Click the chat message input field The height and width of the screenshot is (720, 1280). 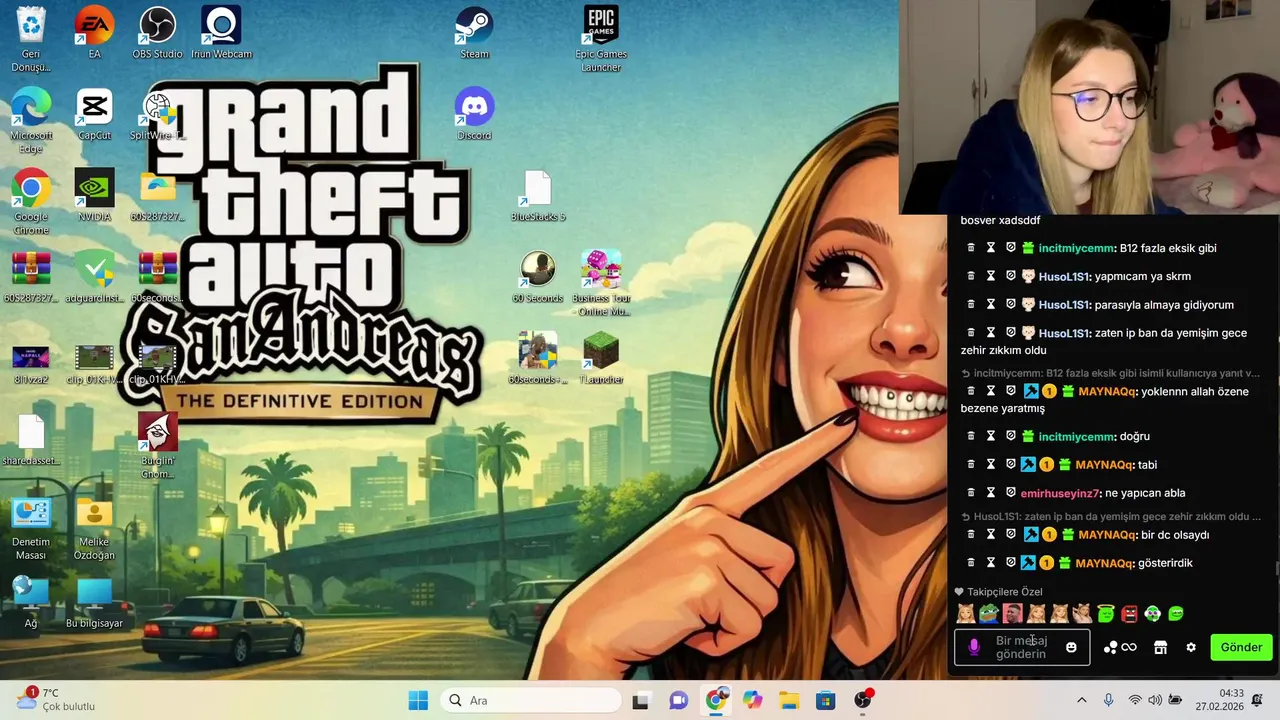1022,647
